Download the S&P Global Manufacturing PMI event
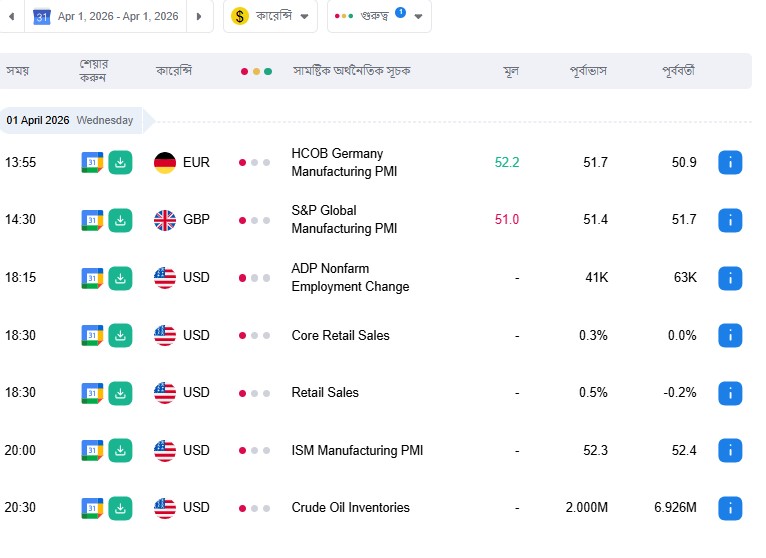The image size is (766, 558). [x=120, y=220]
